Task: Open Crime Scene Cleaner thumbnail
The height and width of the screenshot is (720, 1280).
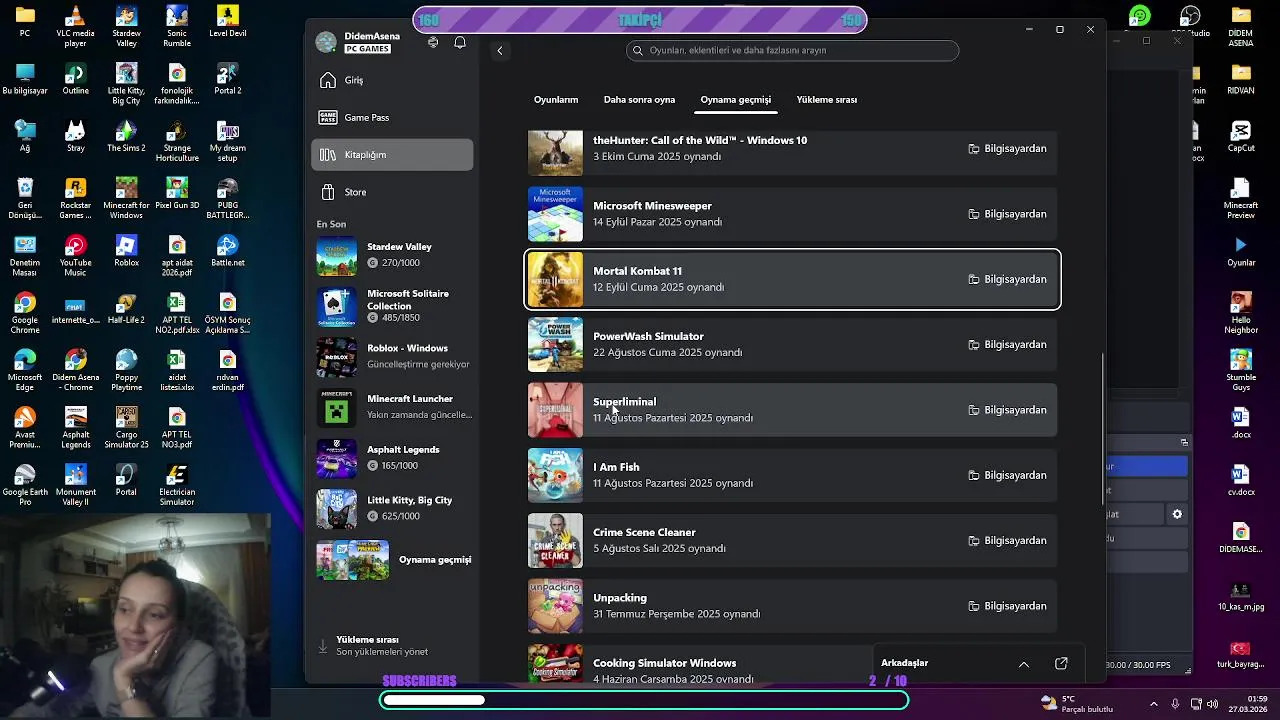Action: 555,540
